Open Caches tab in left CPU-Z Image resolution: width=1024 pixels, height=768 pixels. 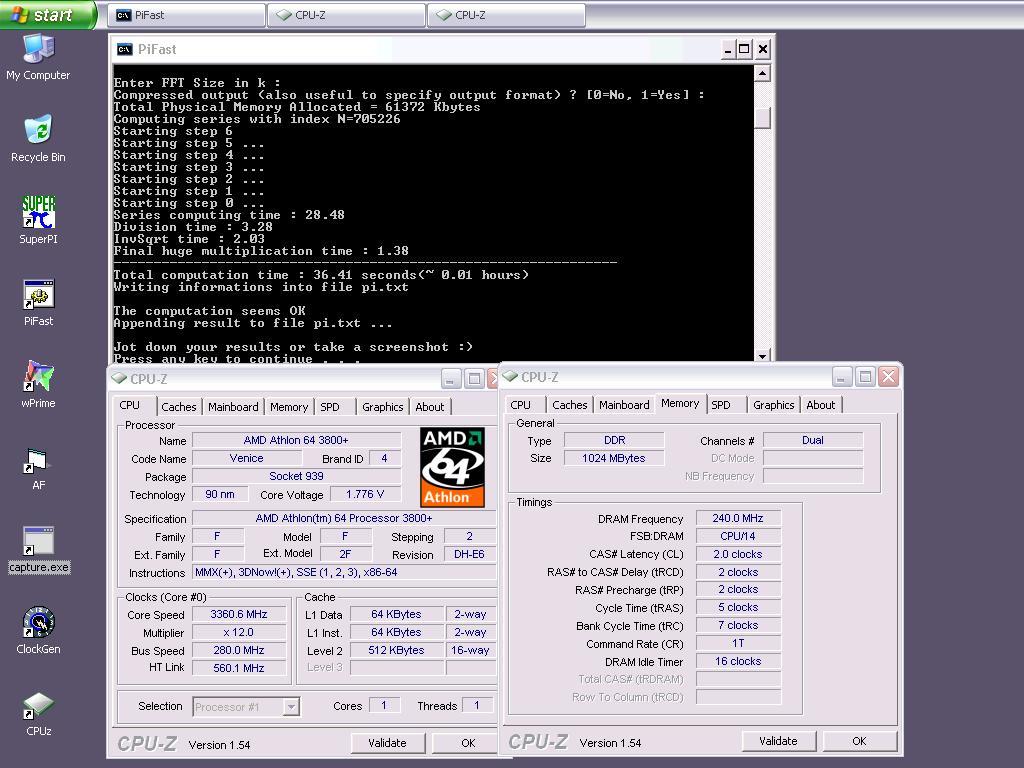click(179, 407)
